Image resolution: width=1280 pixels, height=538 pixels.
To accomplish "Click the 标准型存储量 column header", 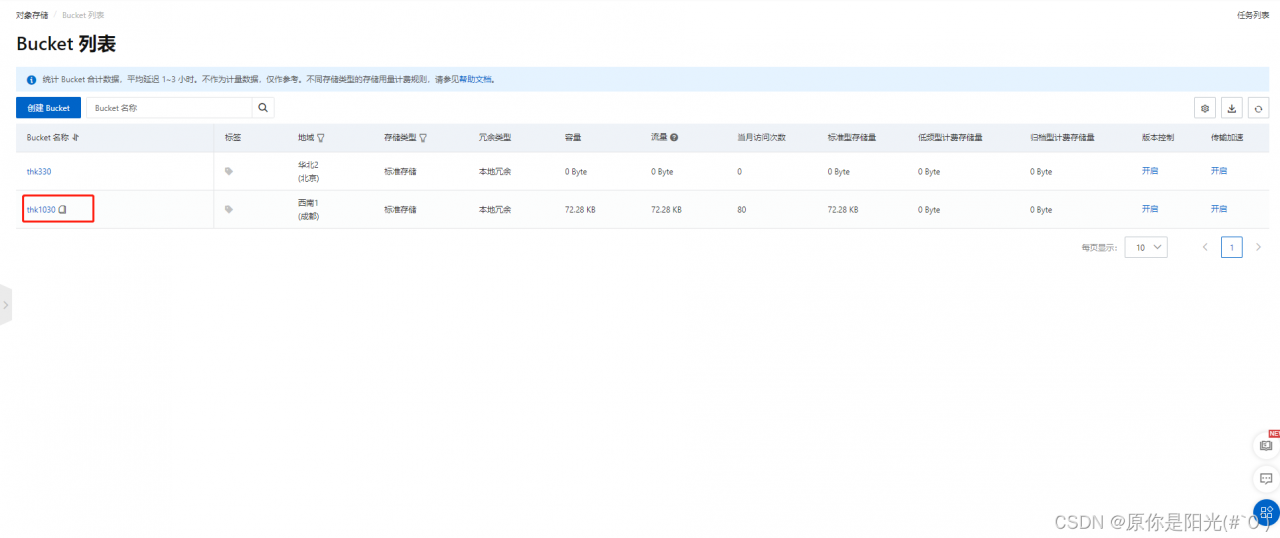I will tap(852, 138).
